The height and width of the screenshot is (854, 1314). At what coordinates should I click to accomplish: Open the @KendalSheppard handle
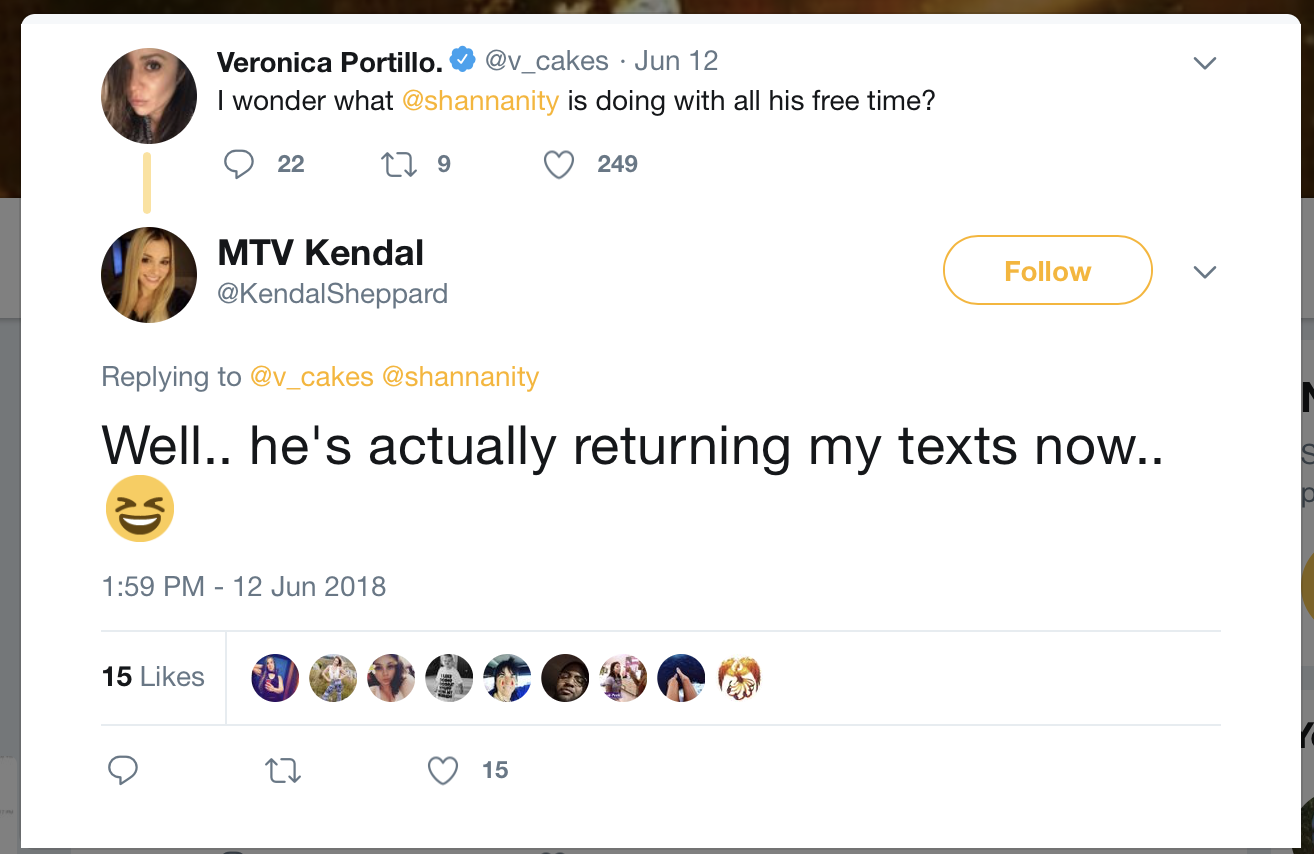click(333, 294)
